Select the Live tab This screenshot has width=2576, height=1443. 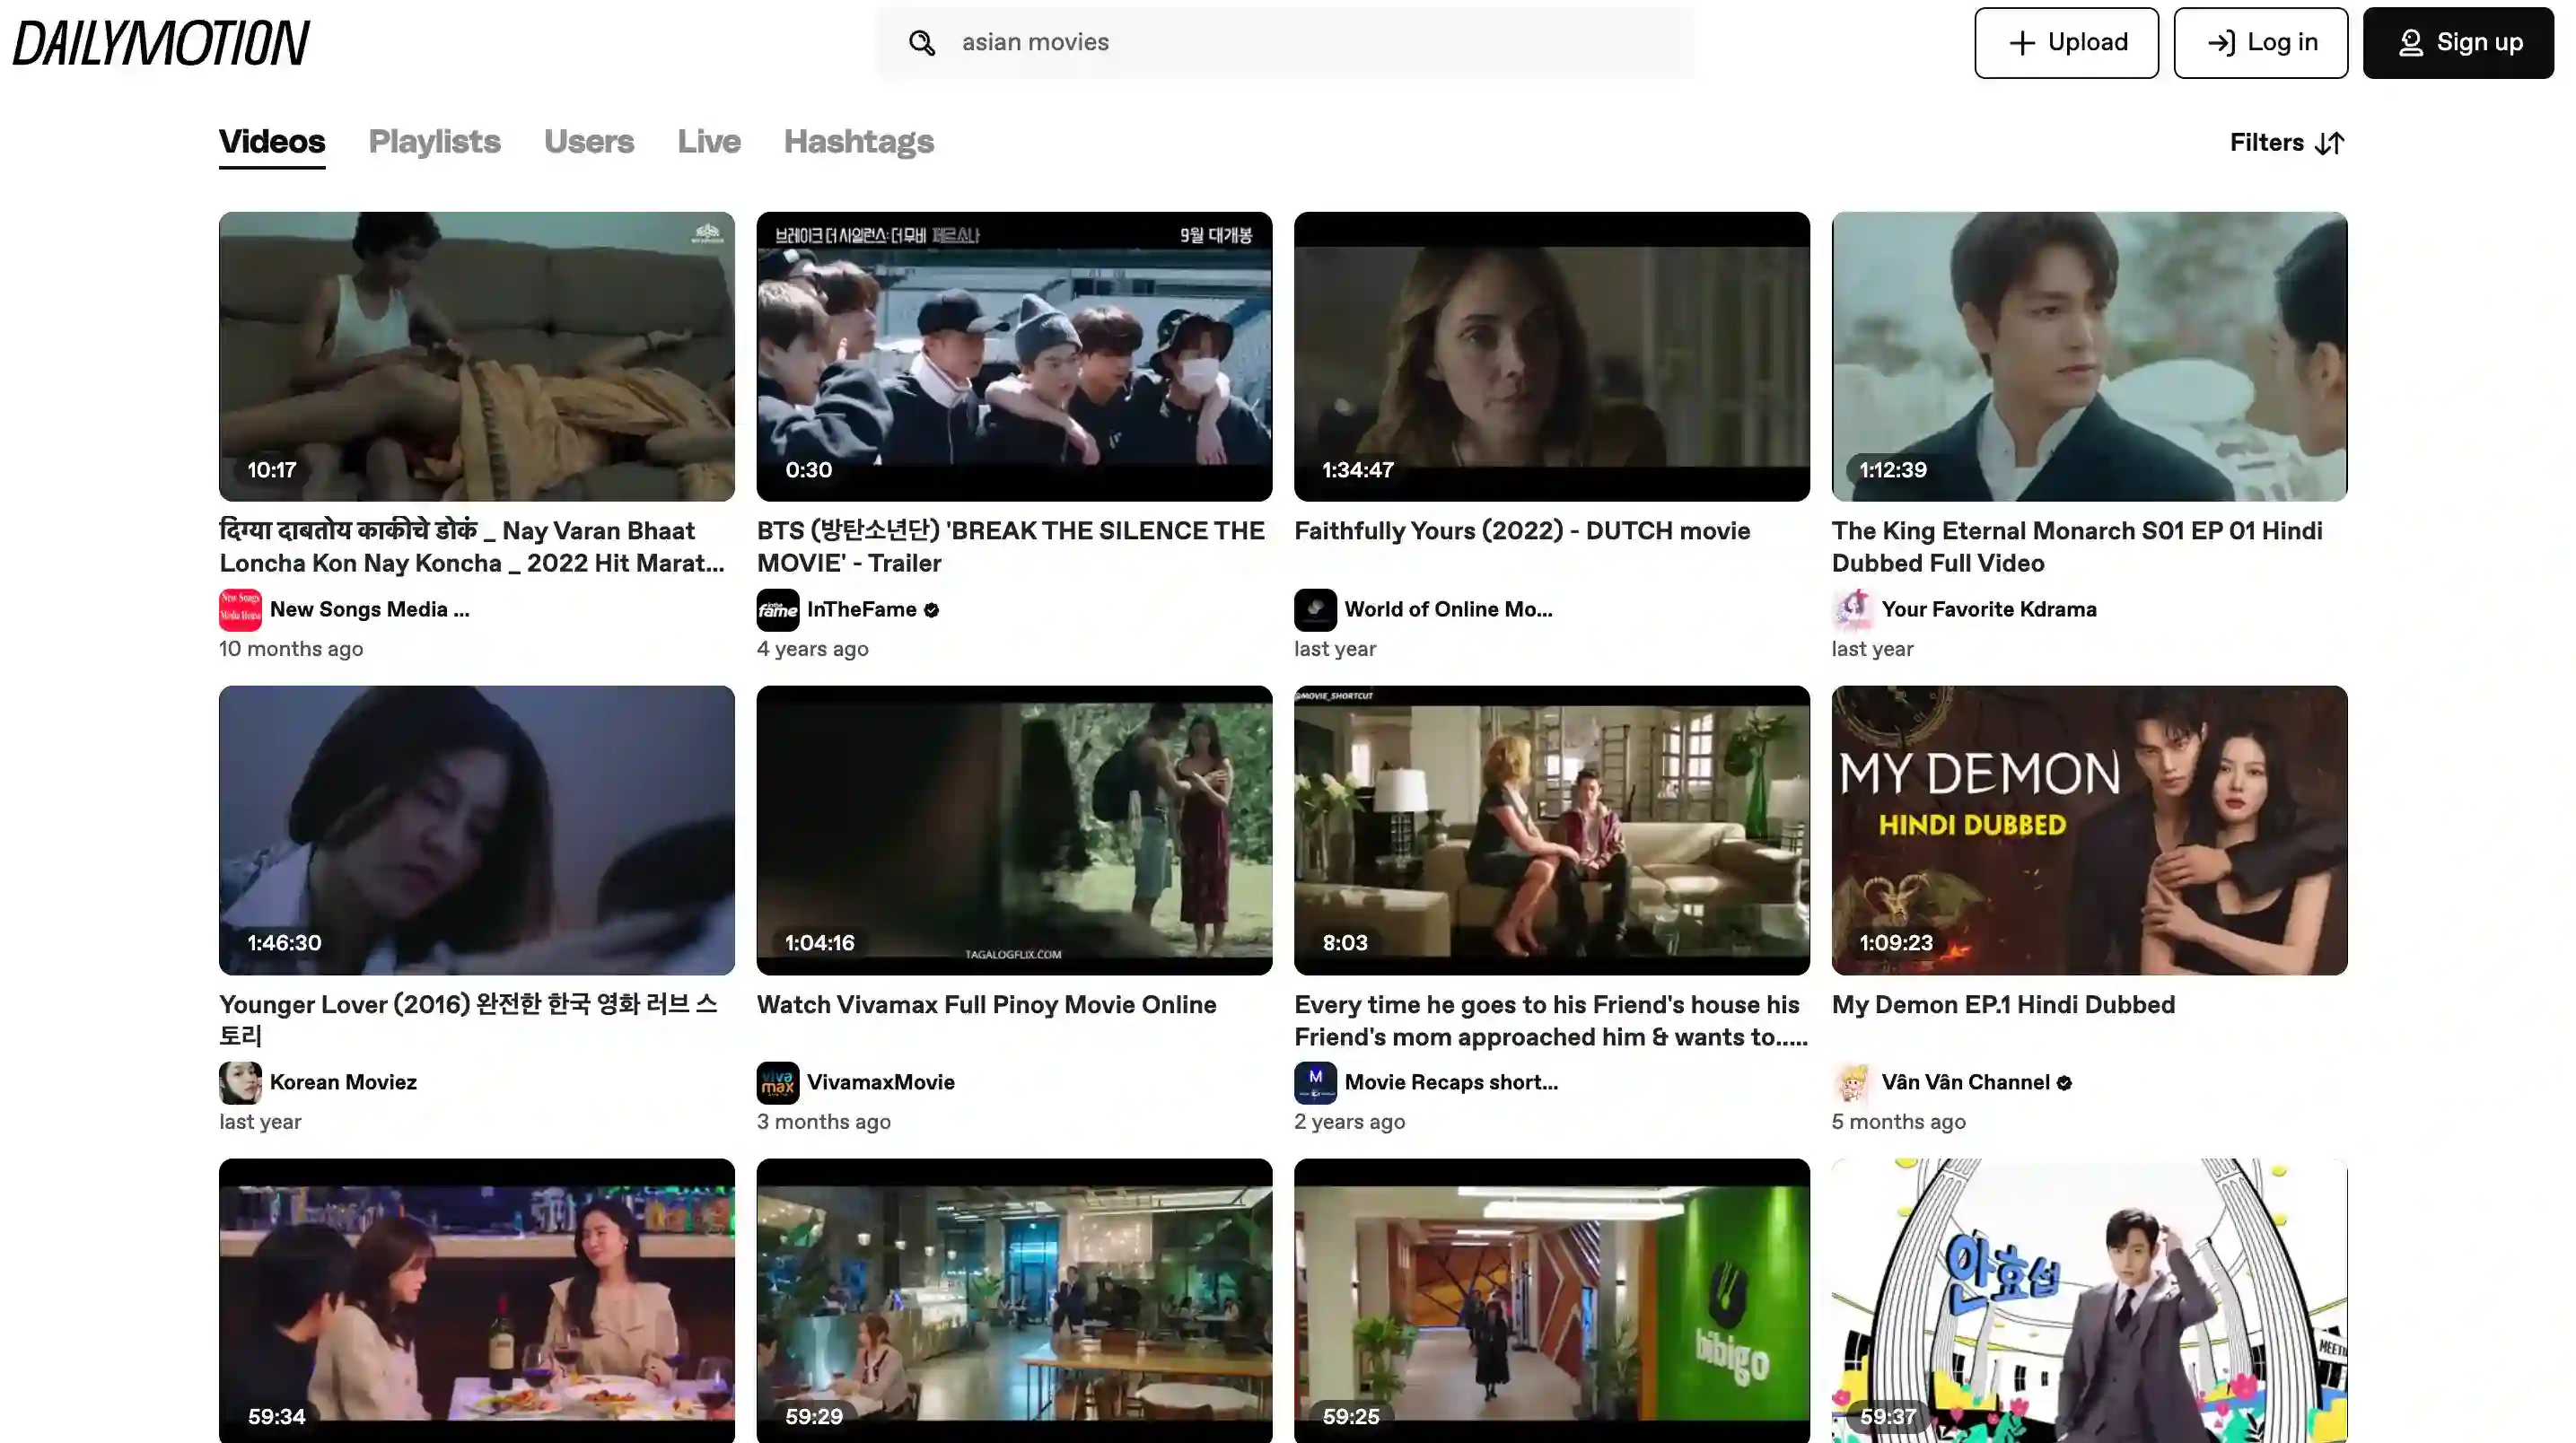[x=708, y=142]
